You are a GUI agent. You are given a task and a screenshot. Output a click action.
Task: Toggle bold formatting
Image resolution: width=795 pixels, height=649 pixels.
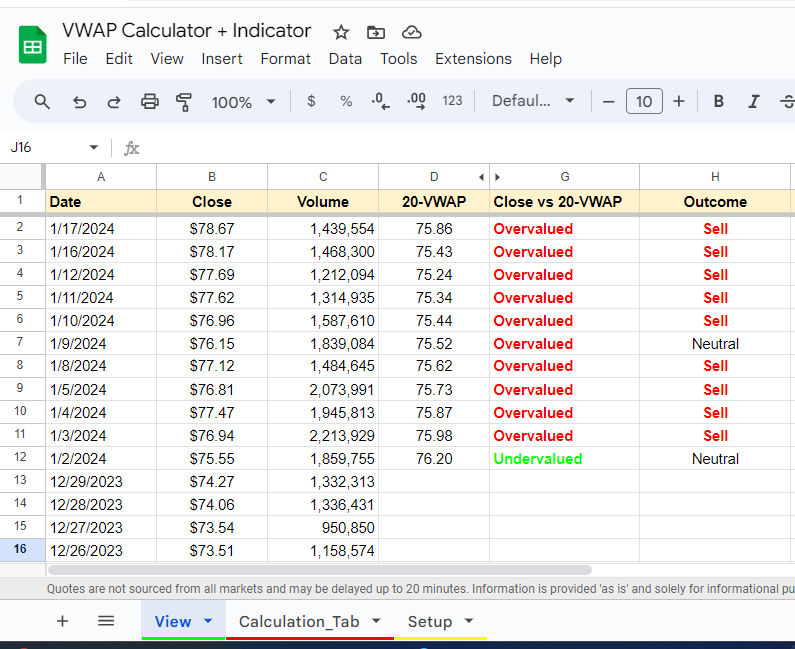[718, 101]
